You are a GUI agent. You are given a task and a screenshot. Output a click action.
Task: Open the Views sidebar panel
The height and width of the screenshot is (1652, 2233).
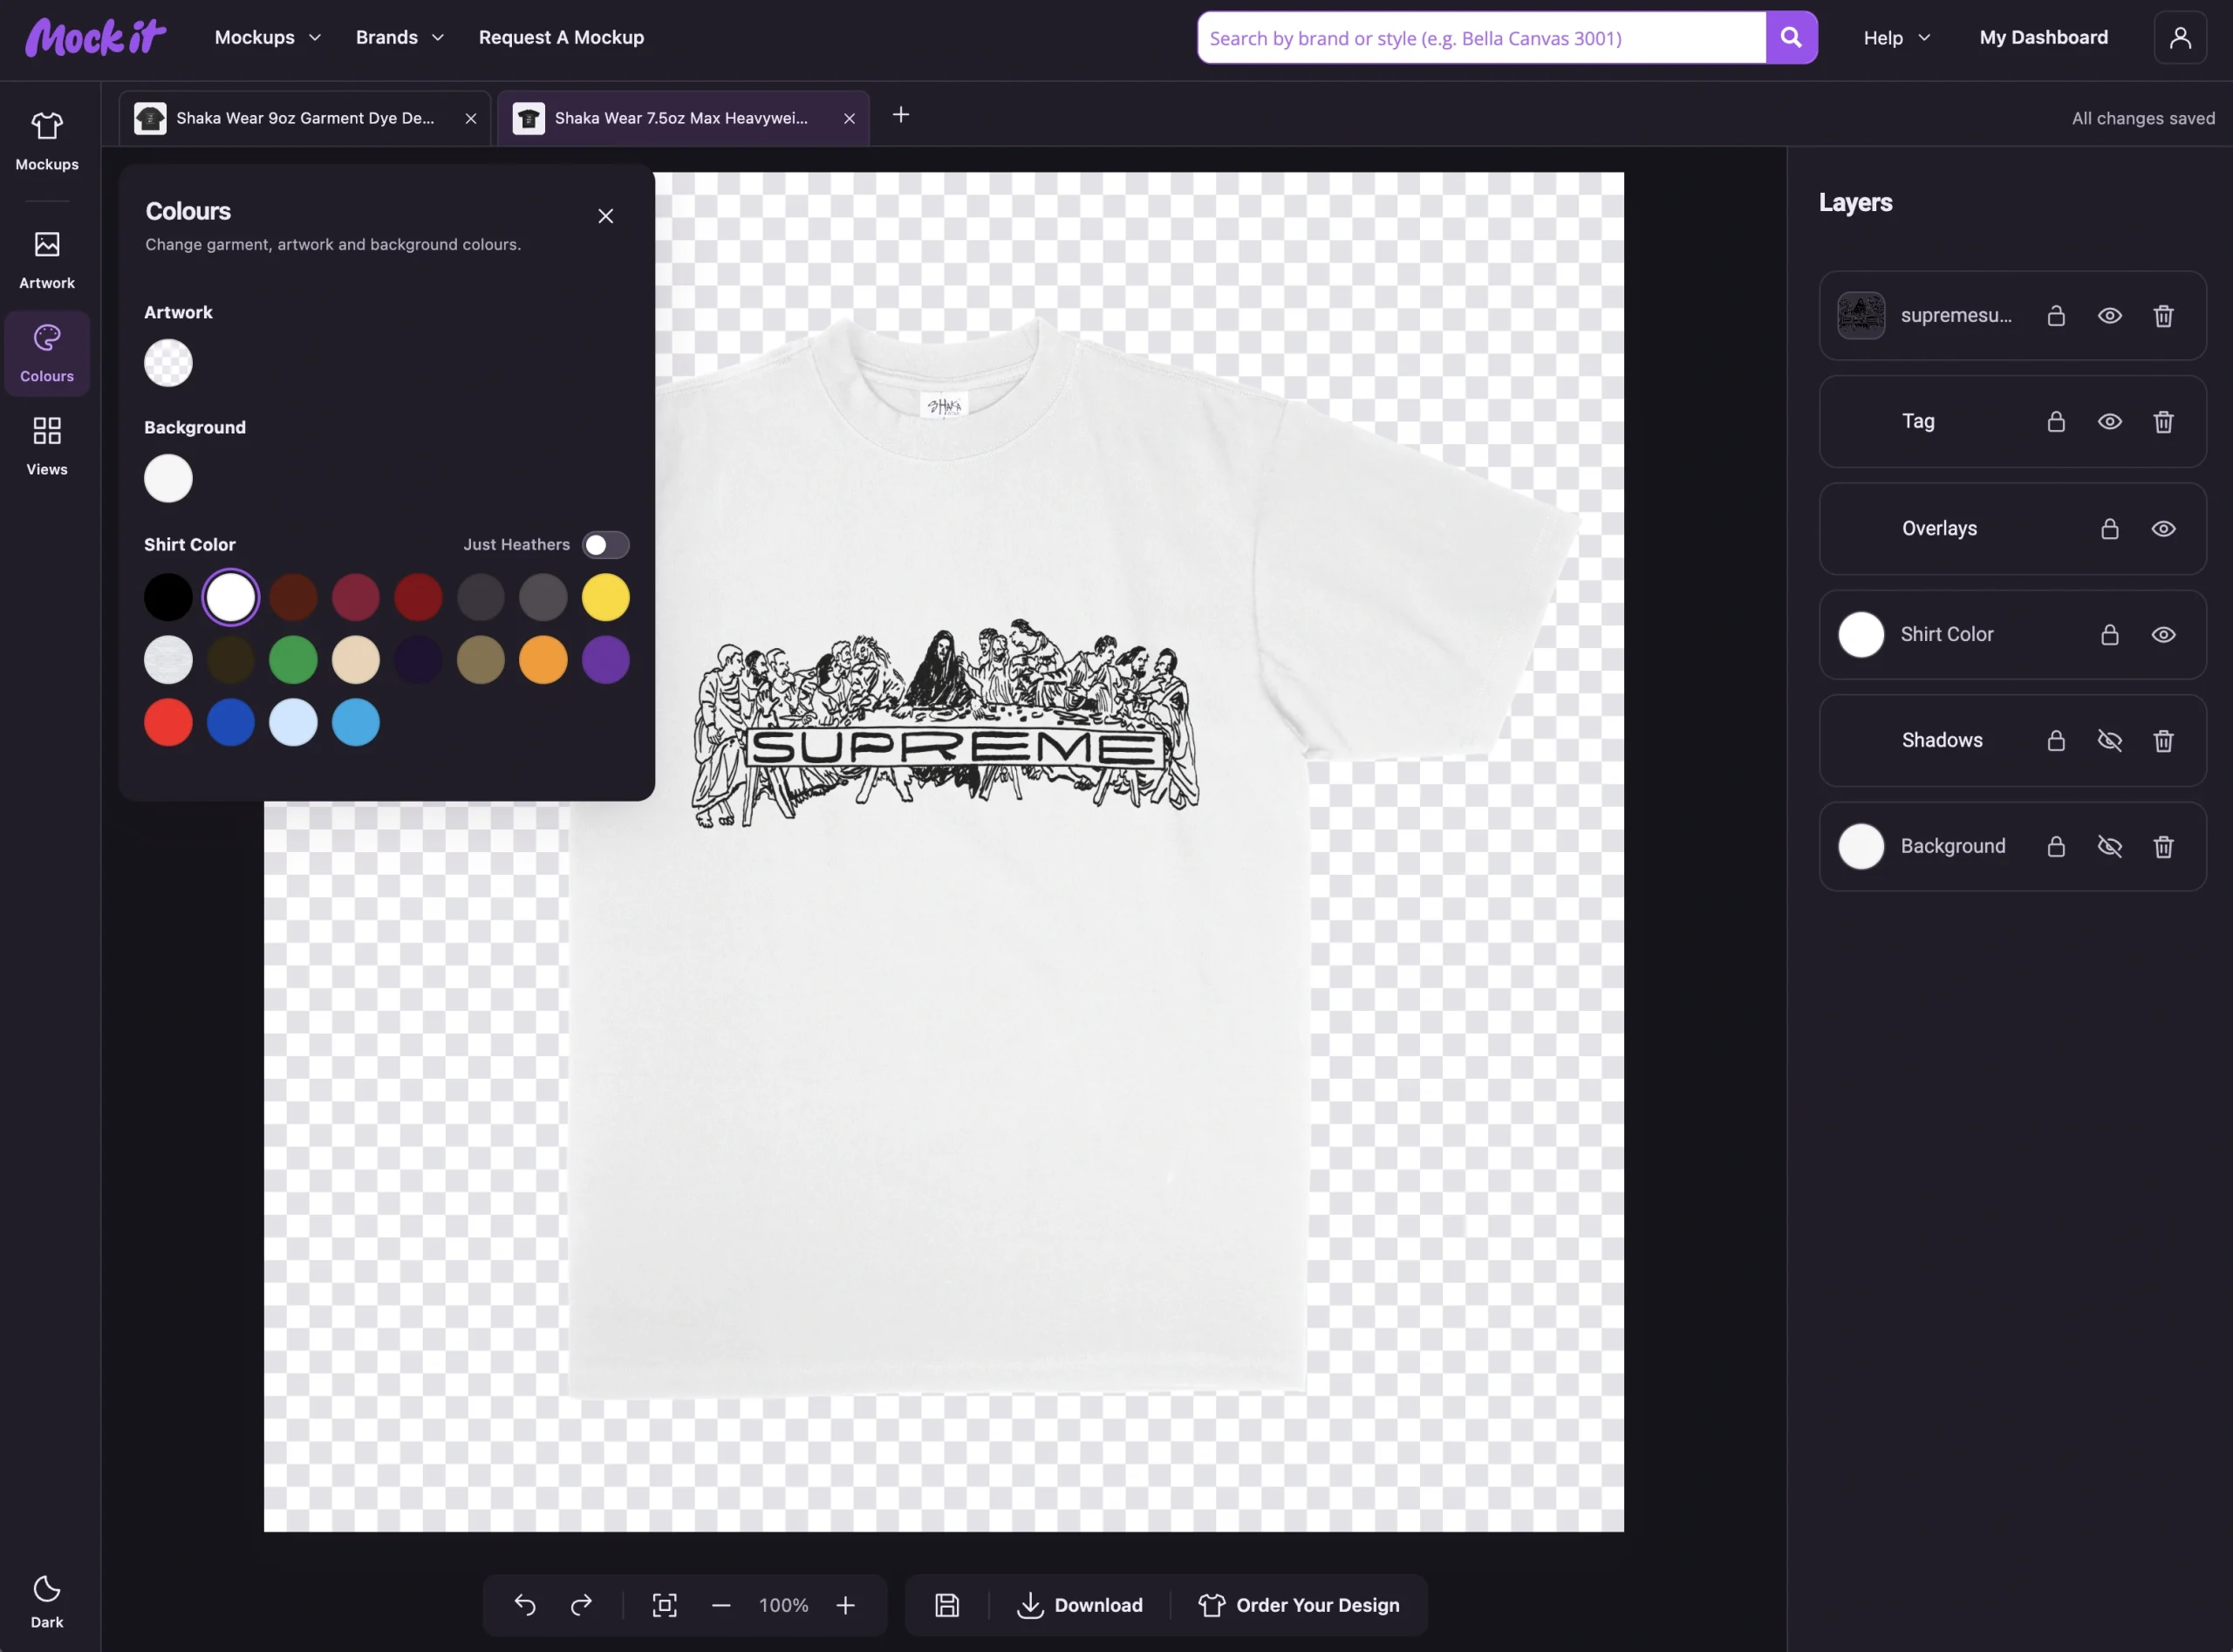(46, 446)
